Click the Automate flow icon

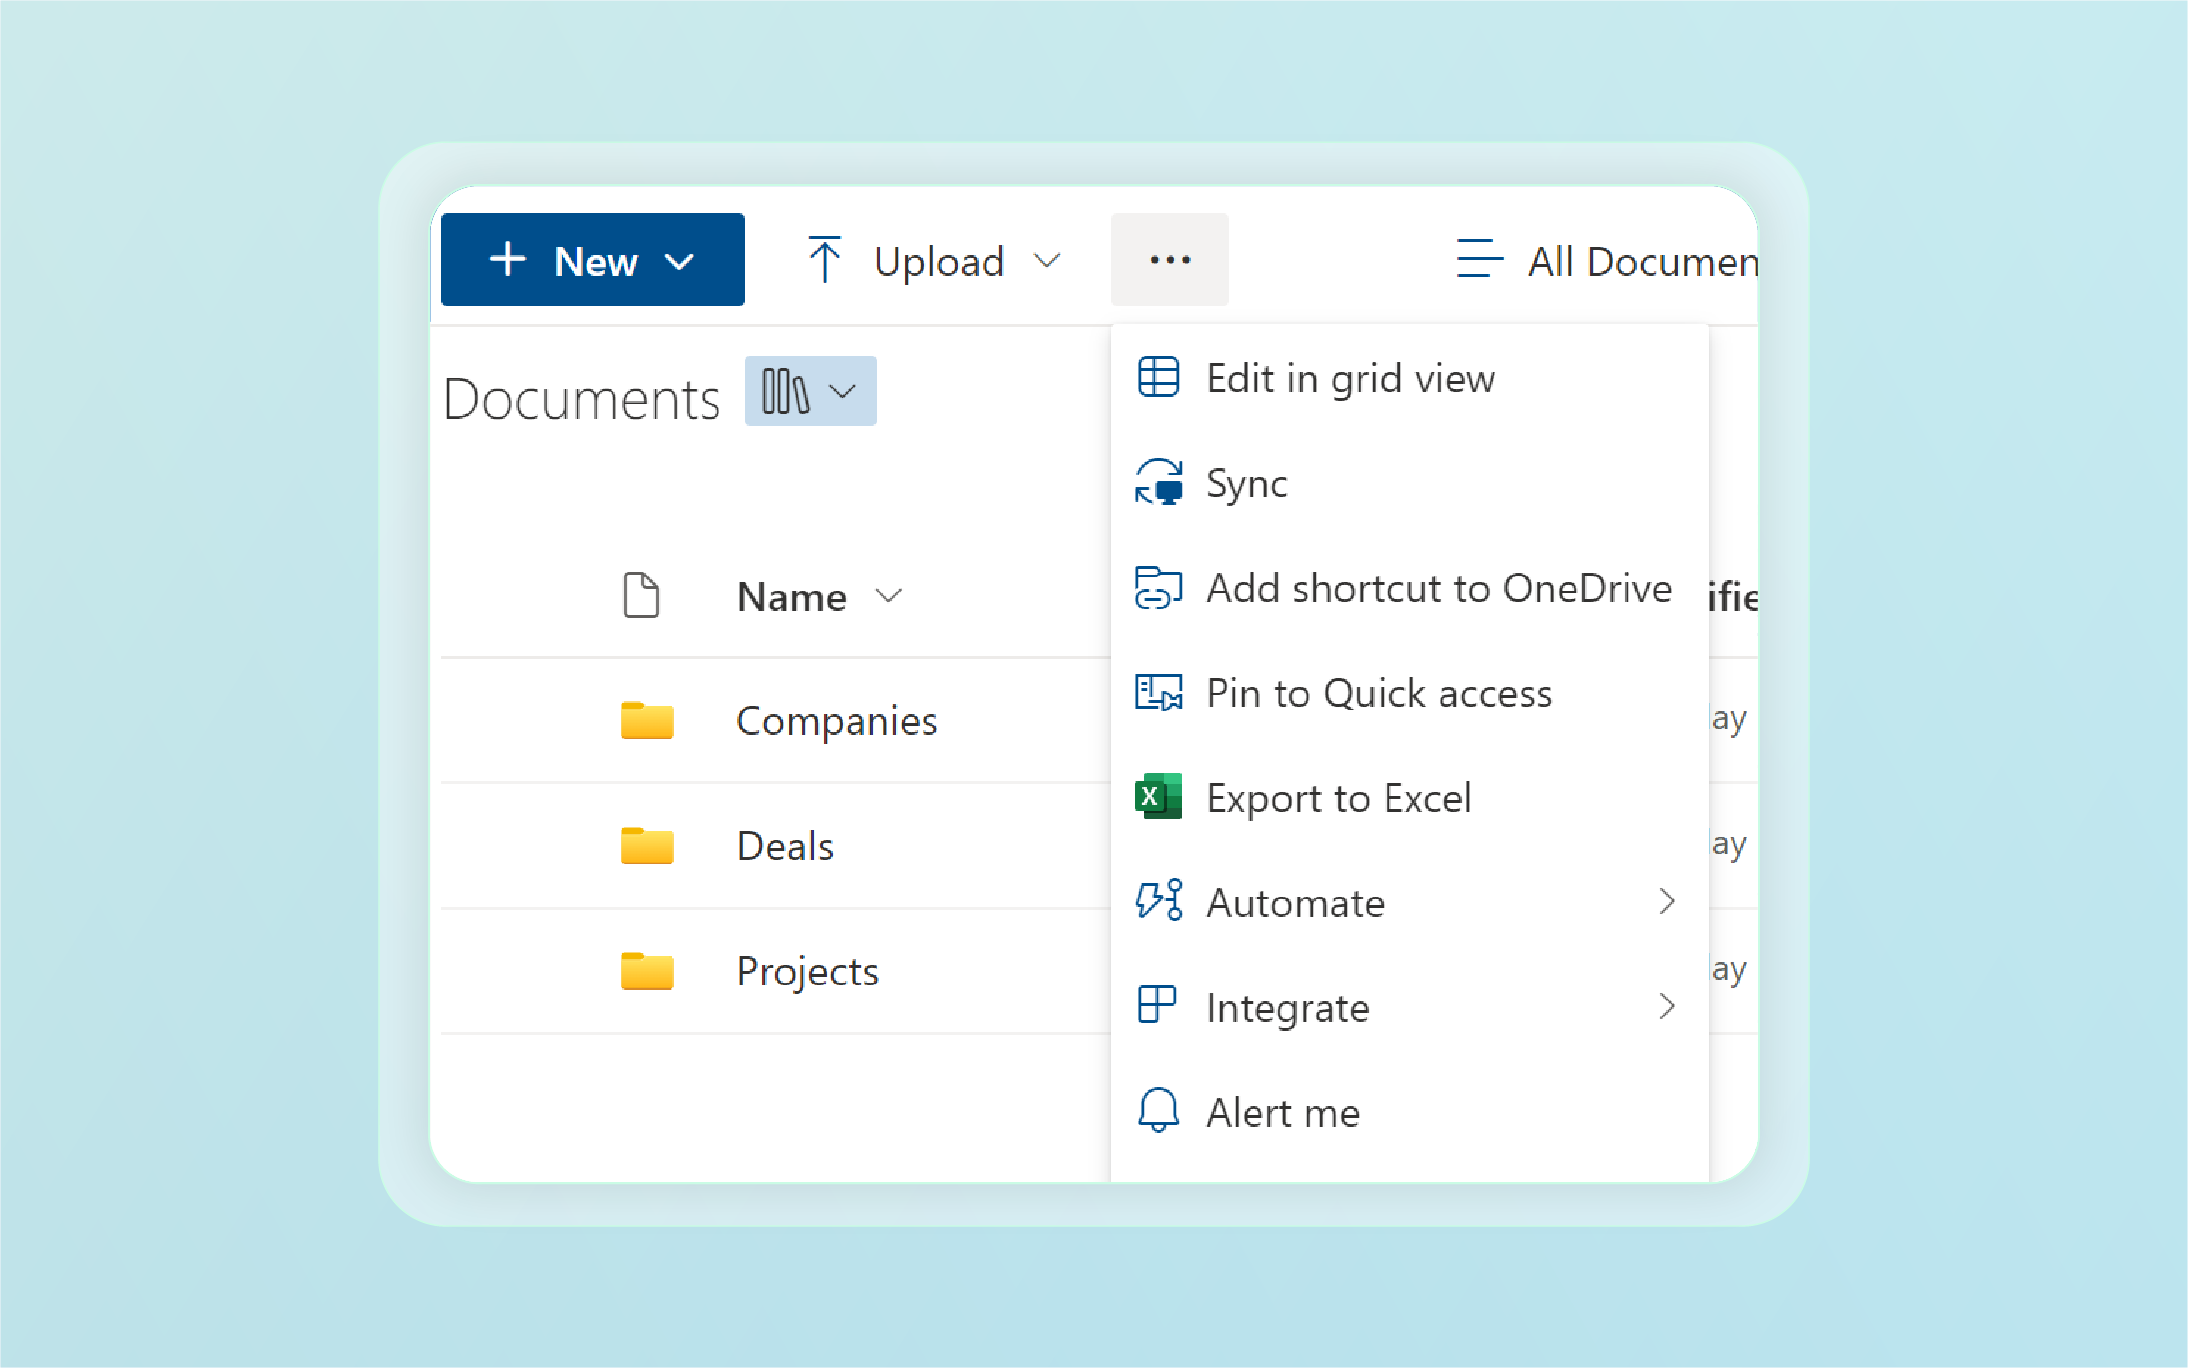tap(1159, 900)
